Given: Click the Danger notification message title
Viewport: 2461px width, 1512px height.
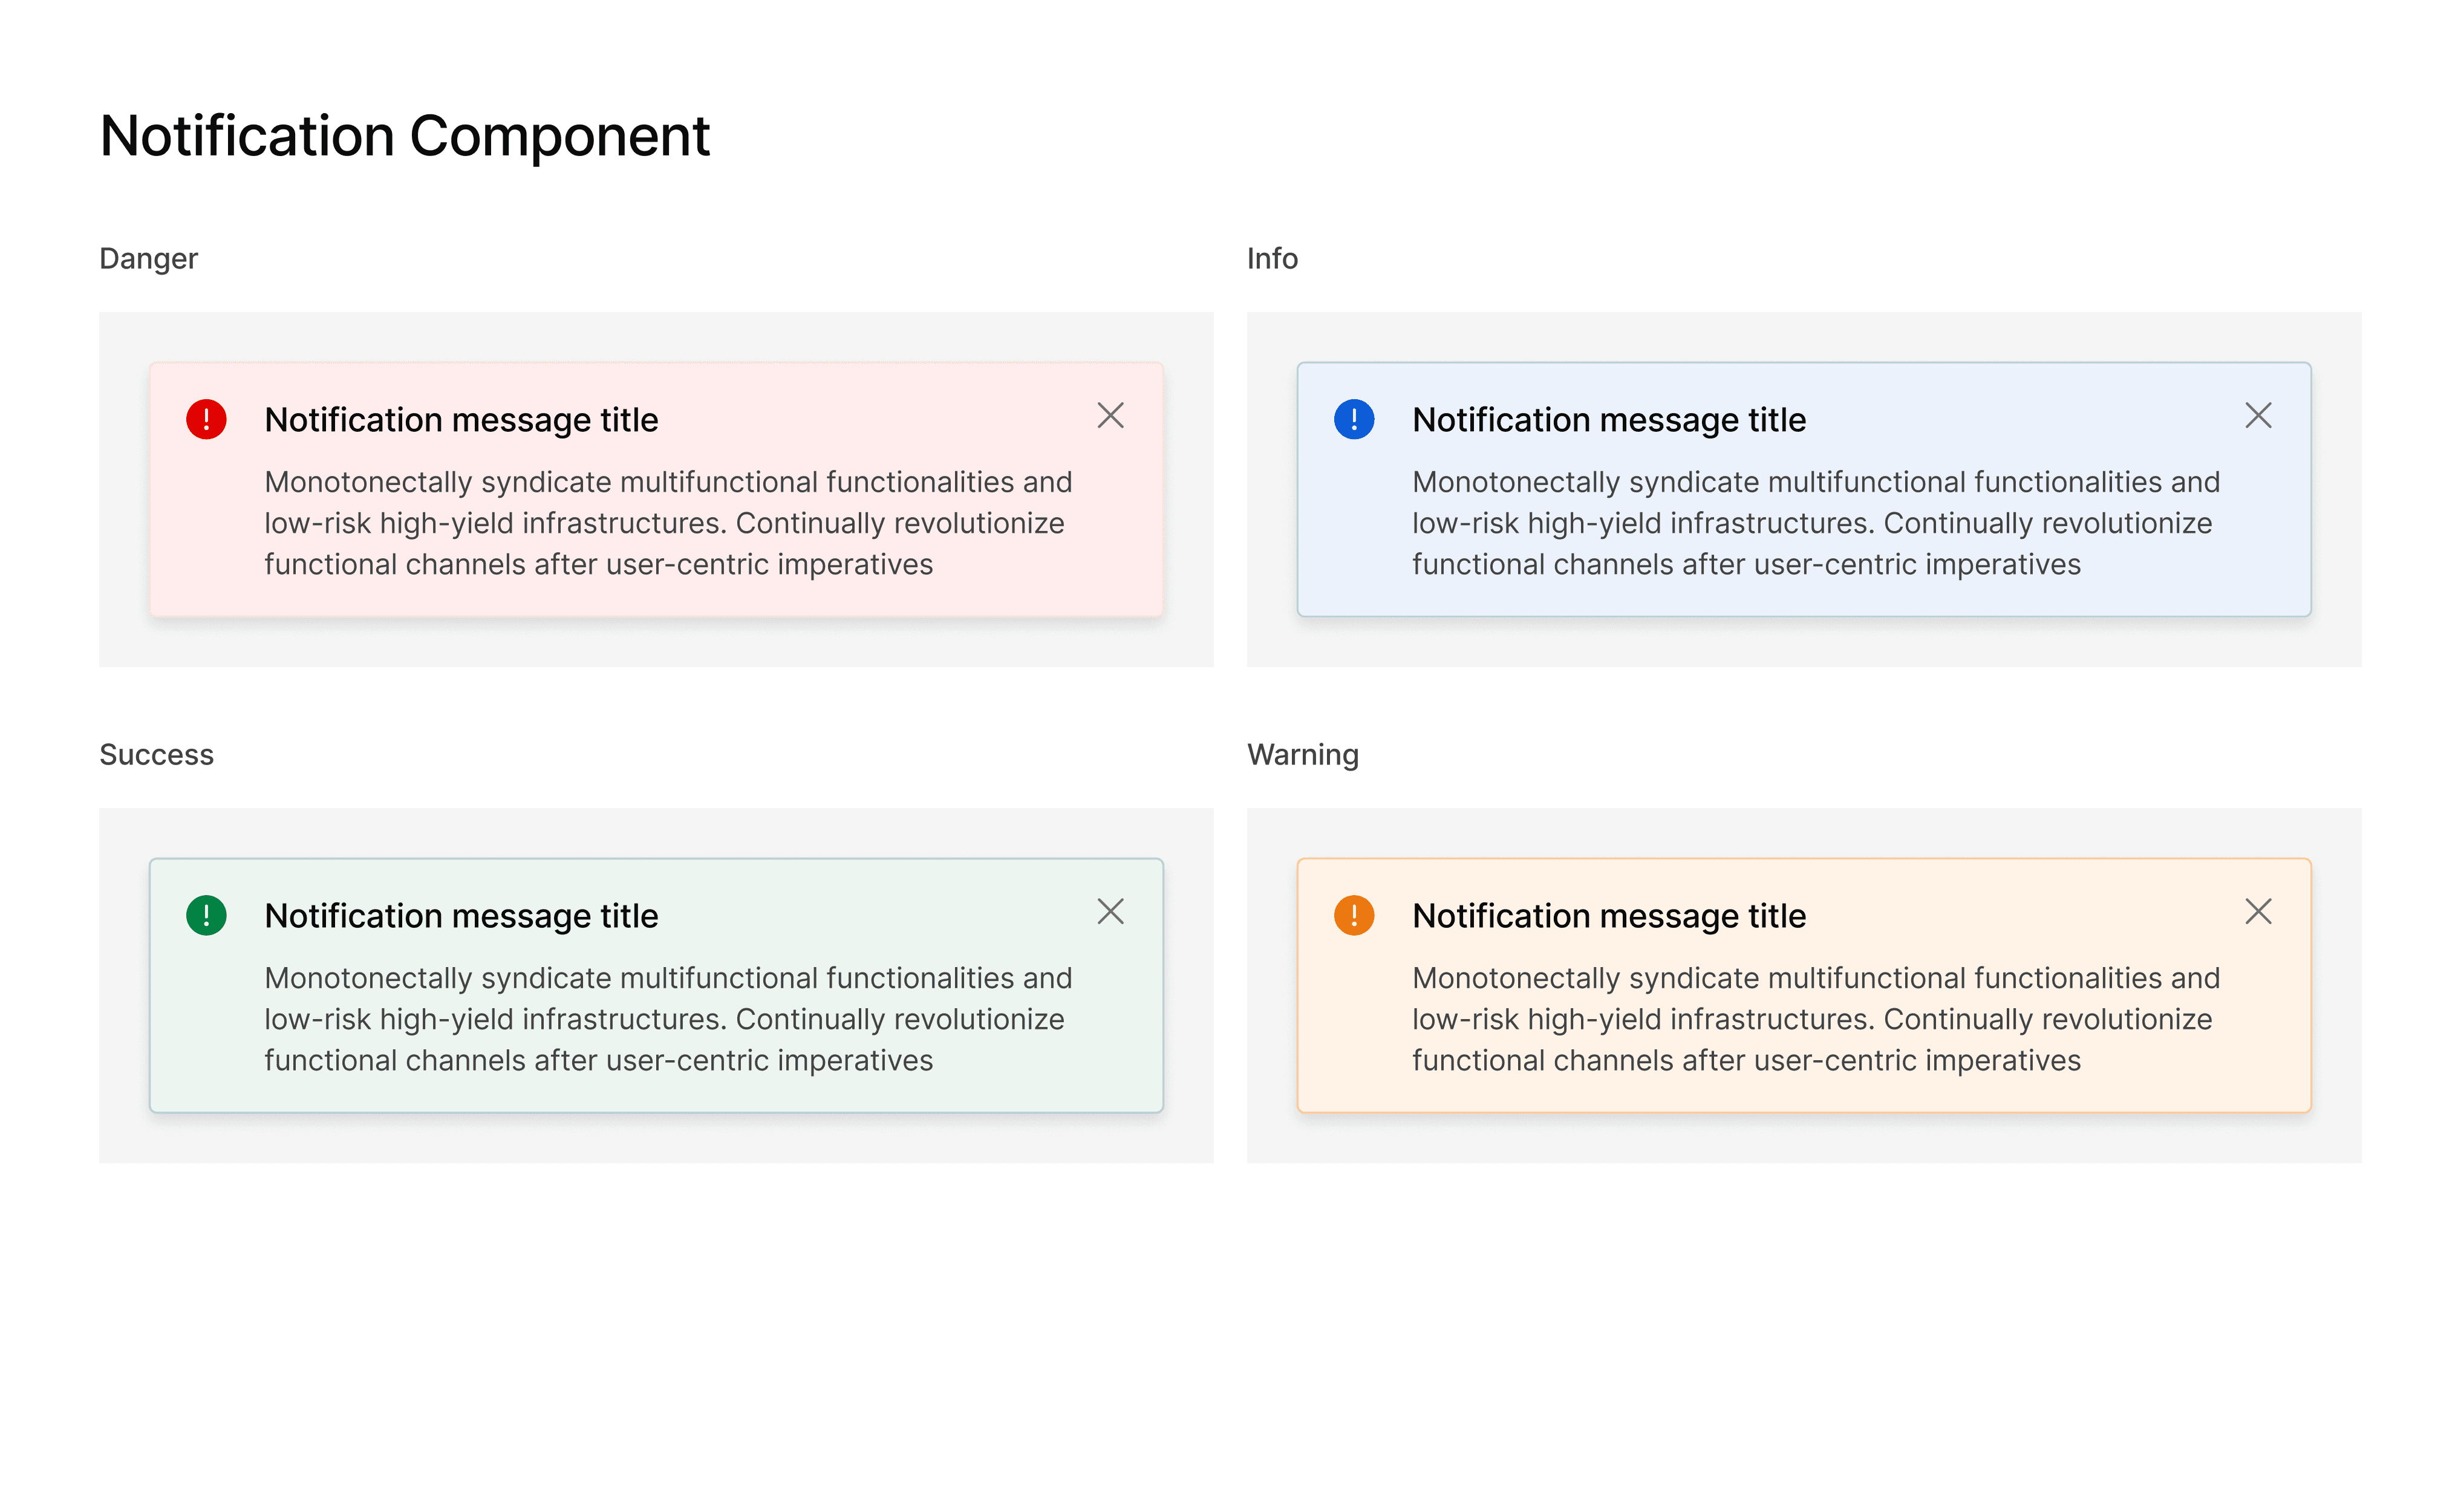Looking at the screenshot, I should point(461,420).
